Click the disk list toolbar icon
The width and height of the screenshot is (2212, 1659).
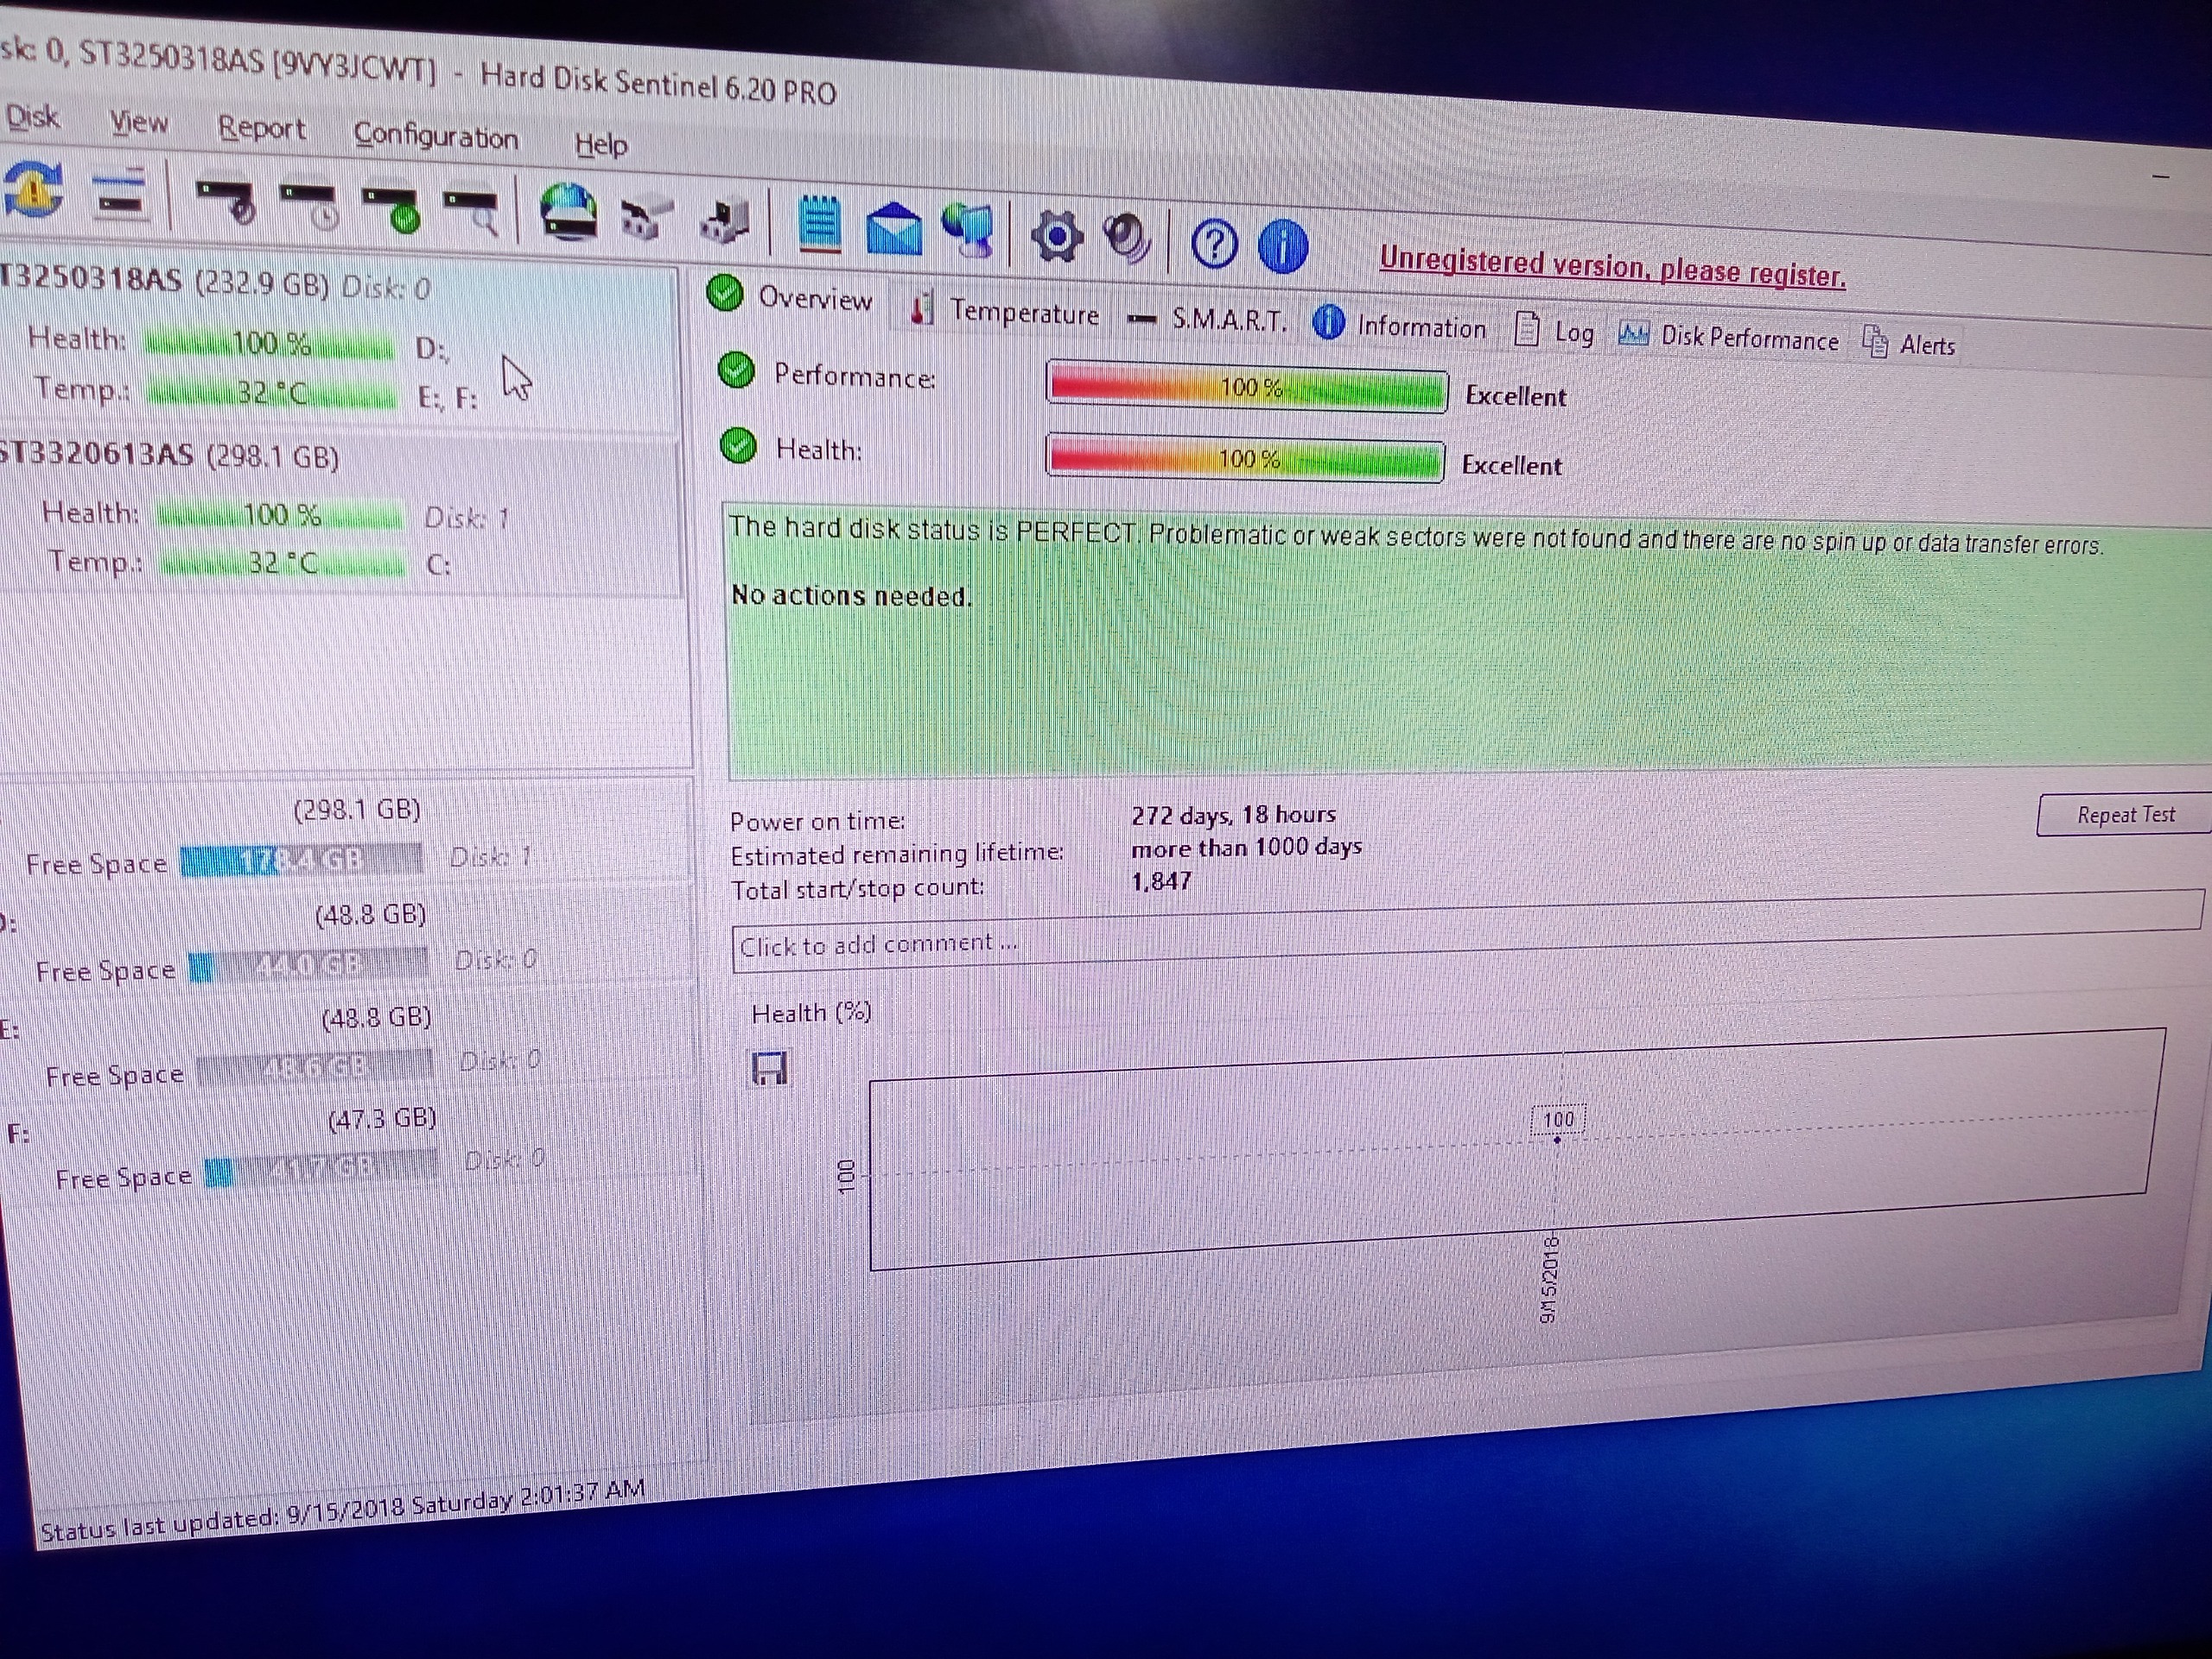(x=120, y=194)
